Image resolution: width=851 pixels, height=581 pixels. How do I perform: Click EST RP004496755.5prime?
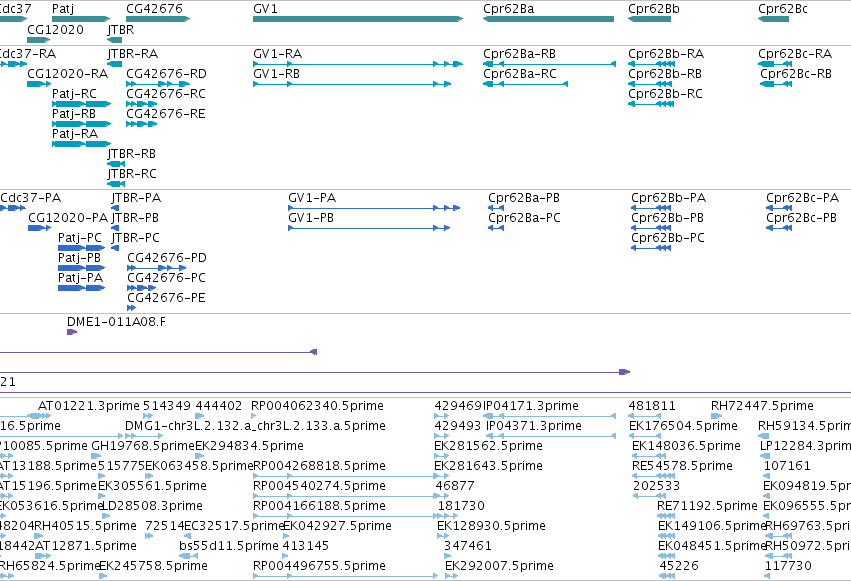coord(345,576)
